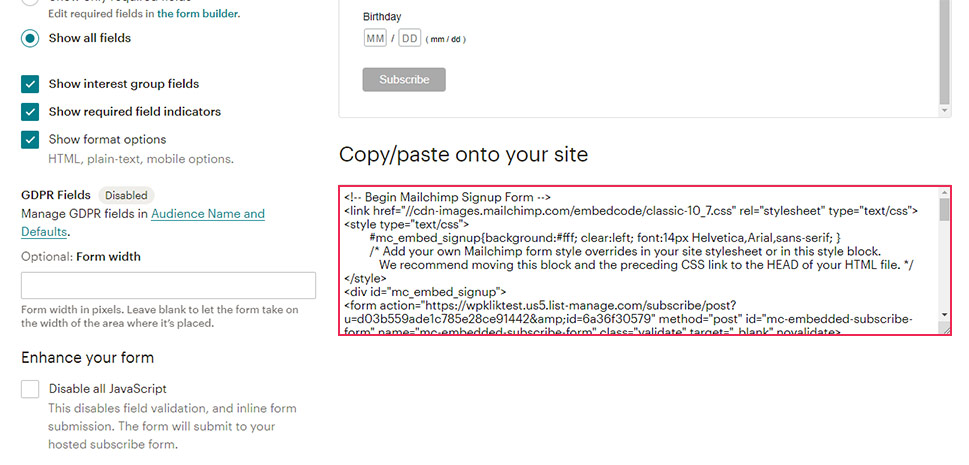This screenshot has width=969, height=465.
Task: Select the Show all fields radio button
Action: click(30, 38)
